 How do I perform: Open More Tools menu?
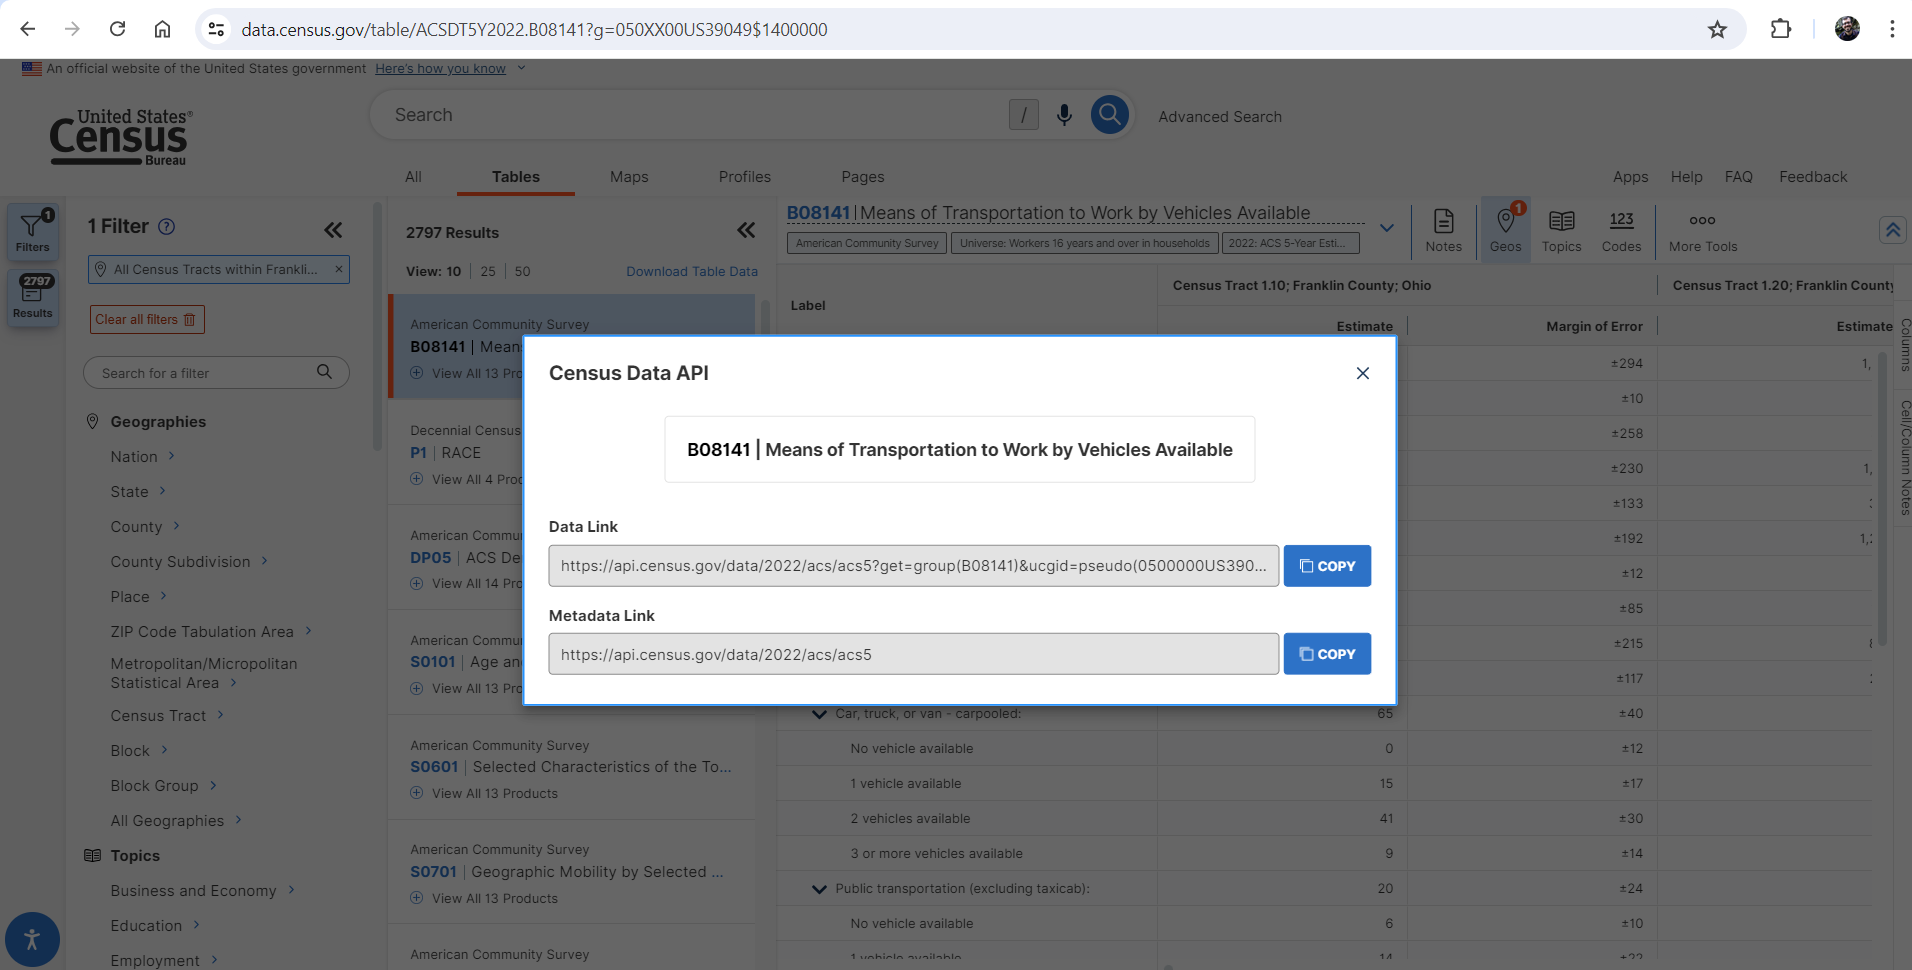tap(1702, 230)
